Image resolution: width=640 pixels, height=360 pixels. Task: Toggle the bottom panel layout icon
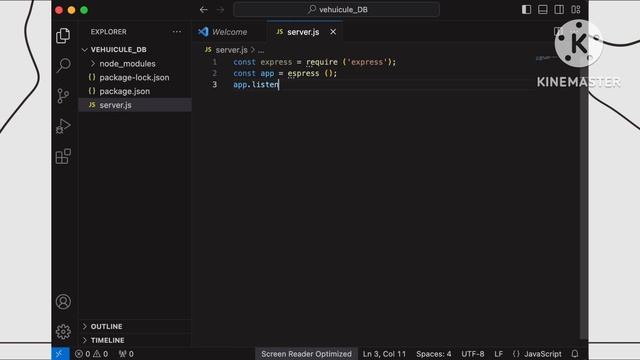pos(543,9)
